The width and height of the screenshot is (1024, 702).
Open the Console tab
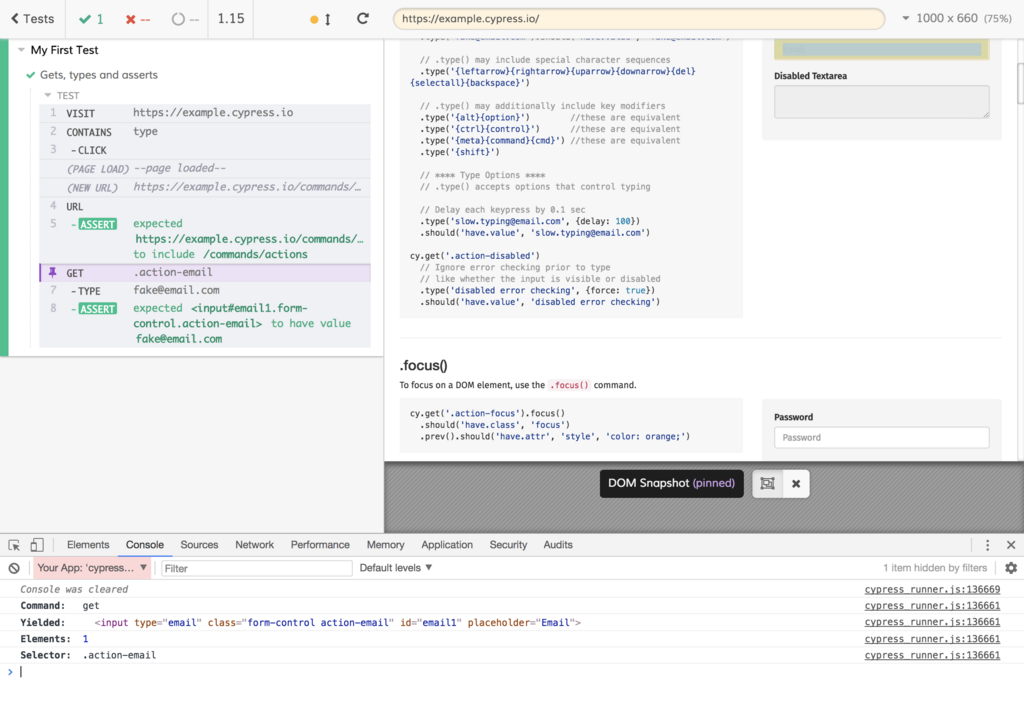(145, 545)
